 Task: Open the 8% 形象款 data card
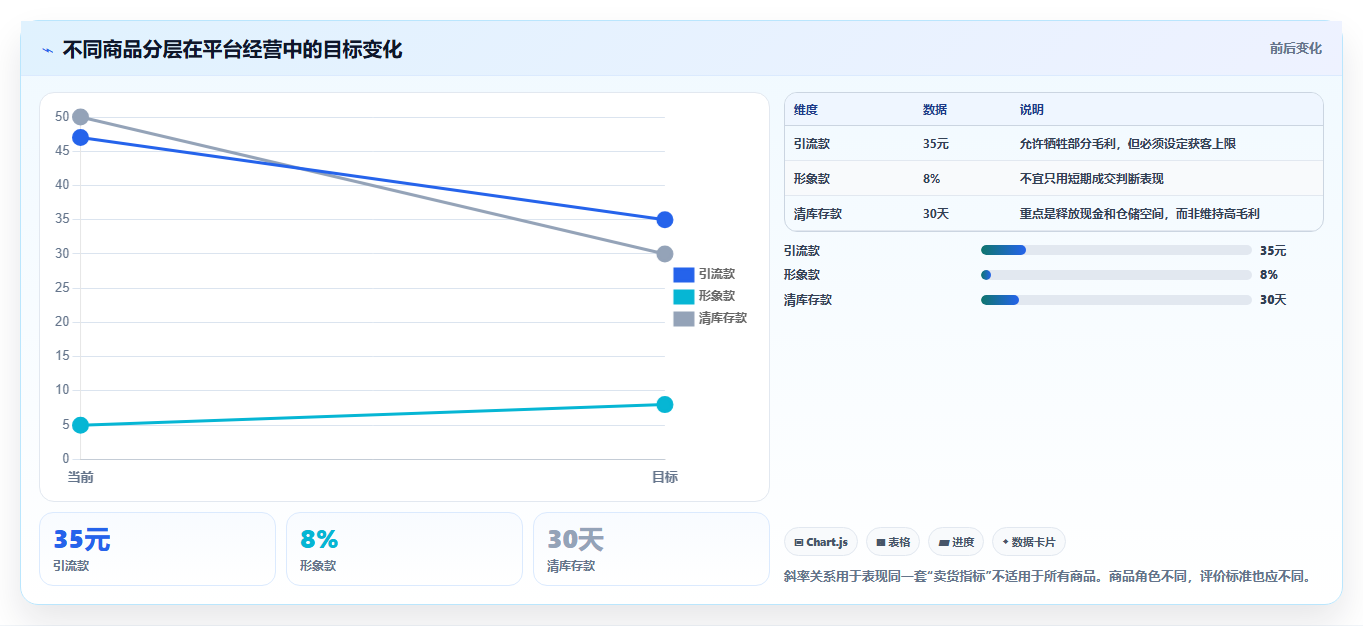click(404, 549)
